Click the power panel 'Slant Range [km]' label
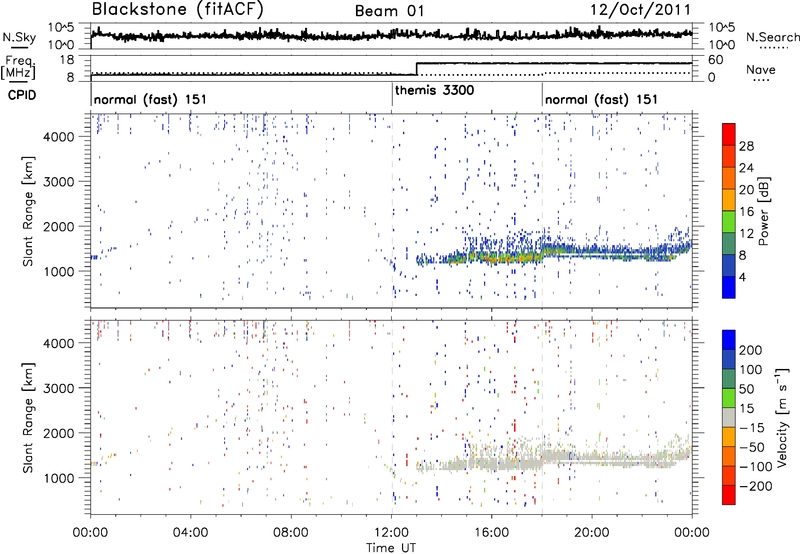This screenshot has width=800, height=554. 29,211
